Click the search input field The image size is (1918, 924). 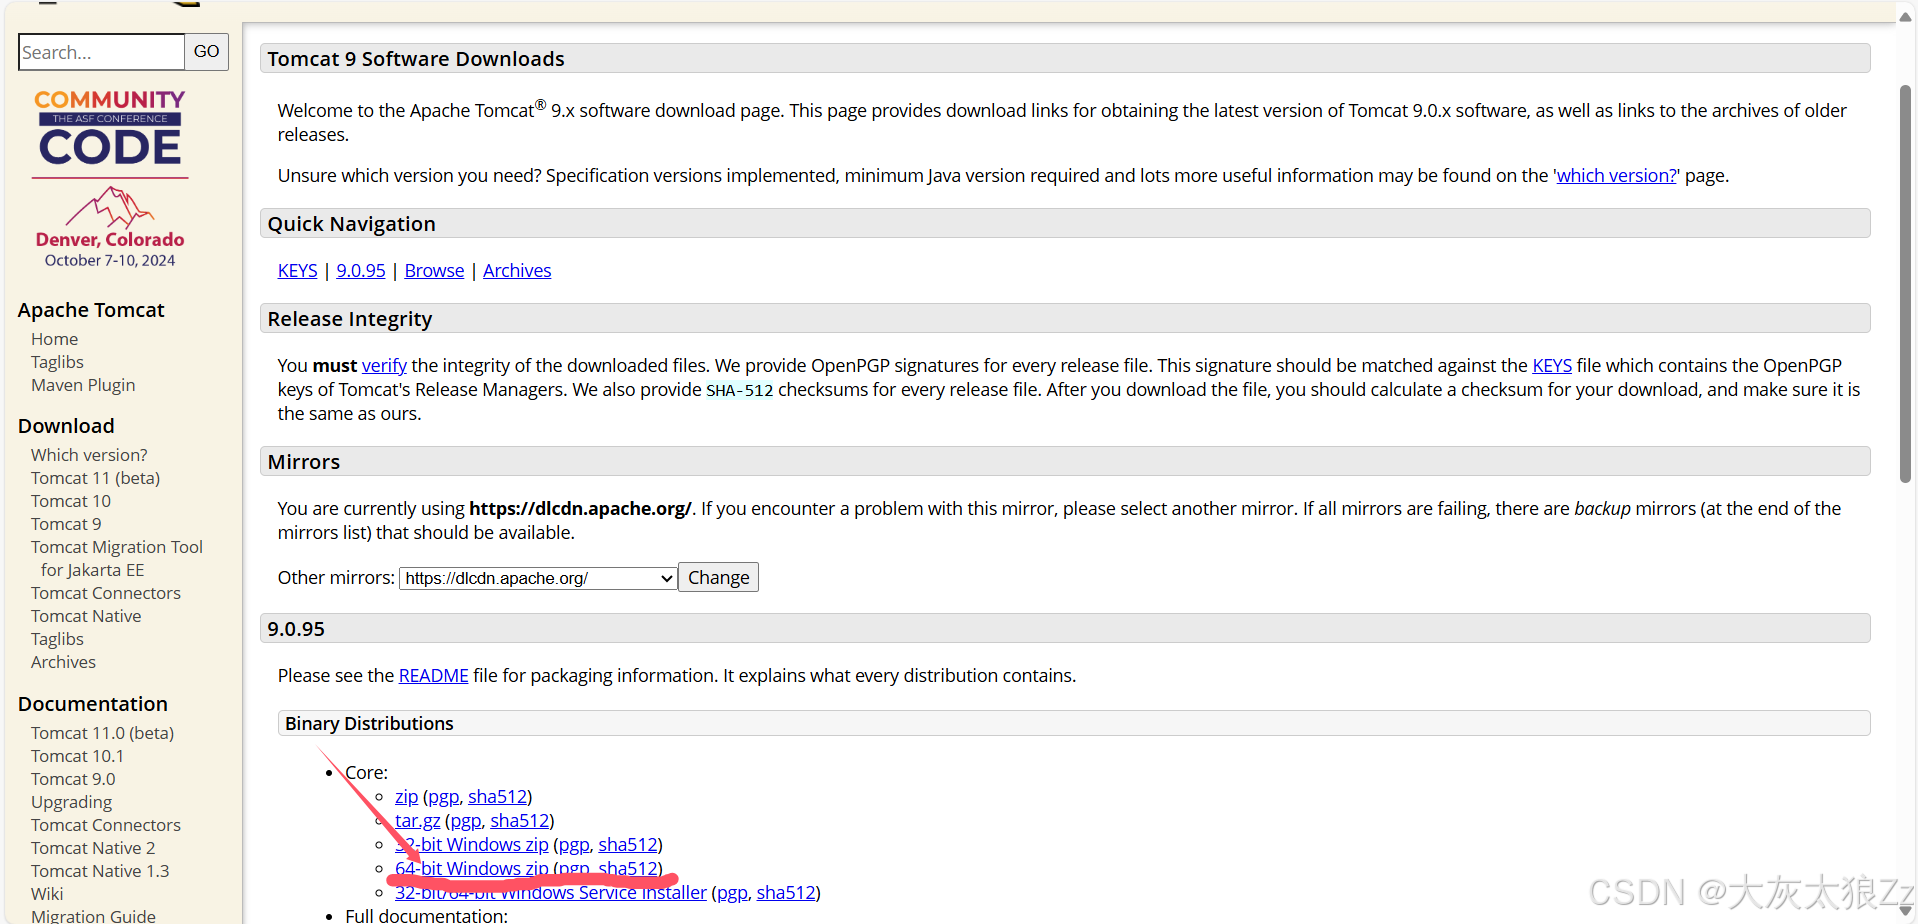101,52
